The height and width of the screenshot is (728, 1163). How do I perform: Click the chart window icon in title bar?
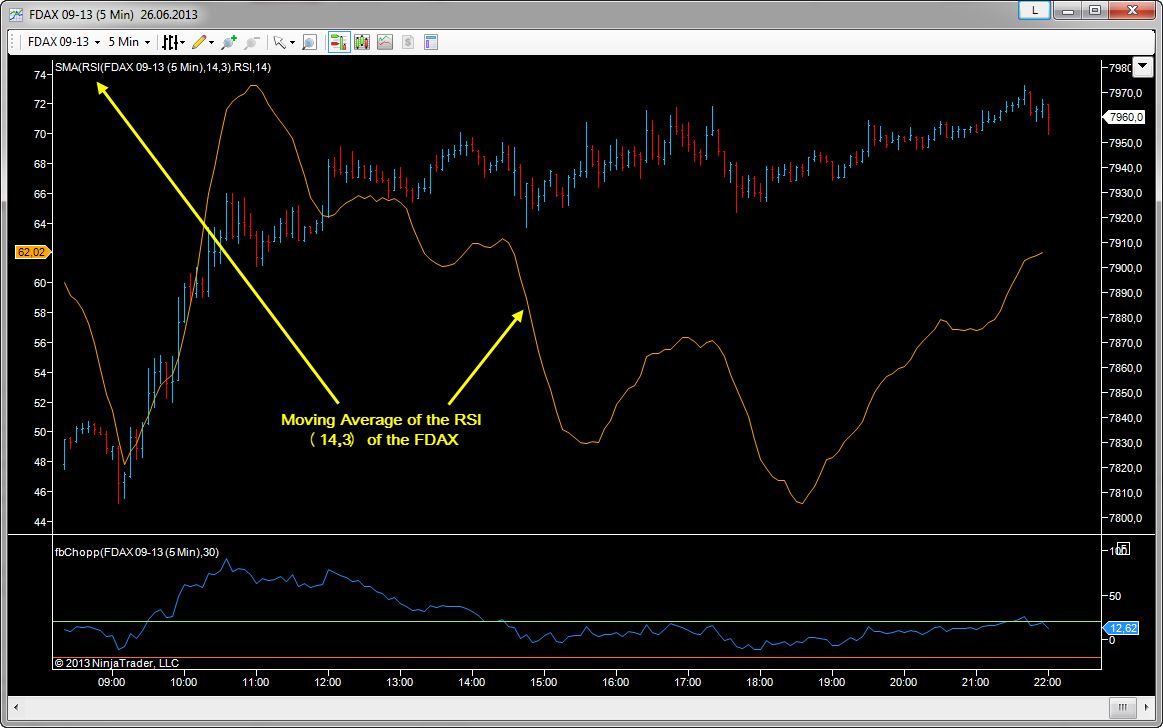16,14
